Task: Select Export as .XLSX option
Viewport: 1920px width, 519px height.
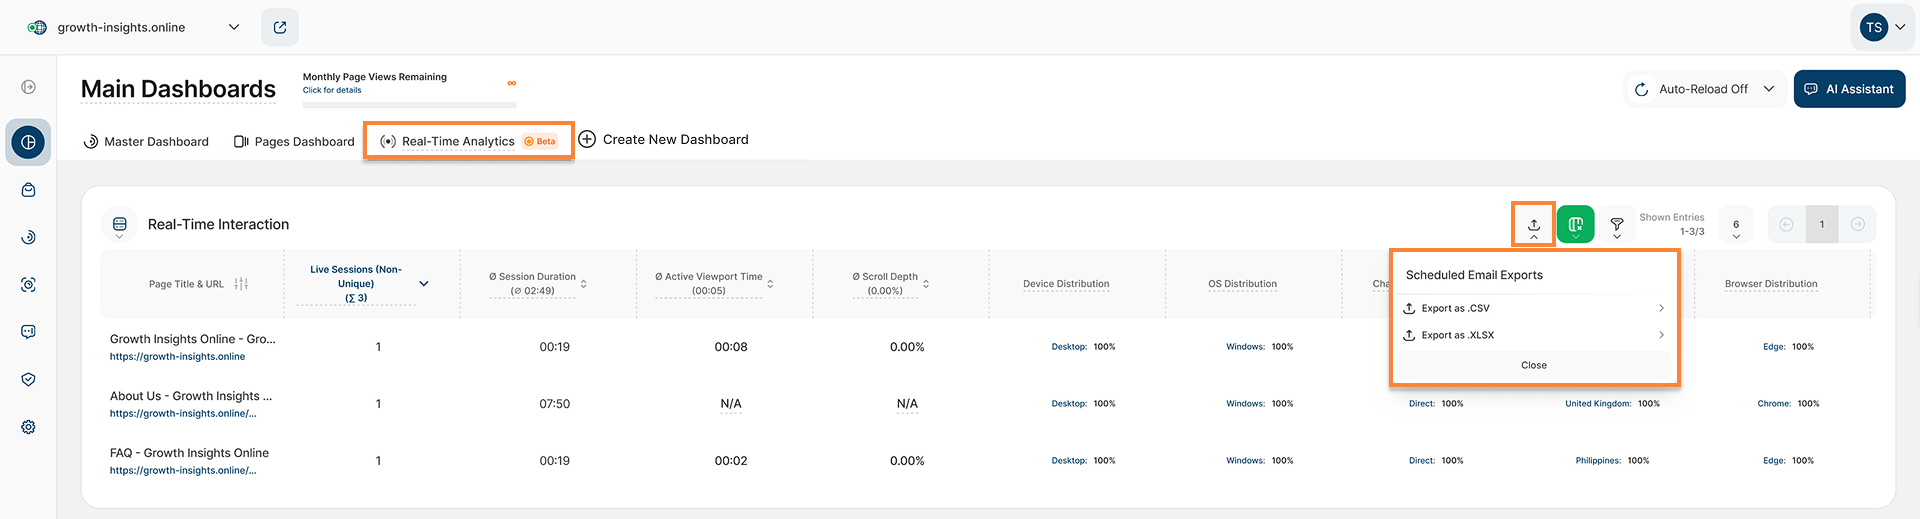Action: [x=1534, y=335]
